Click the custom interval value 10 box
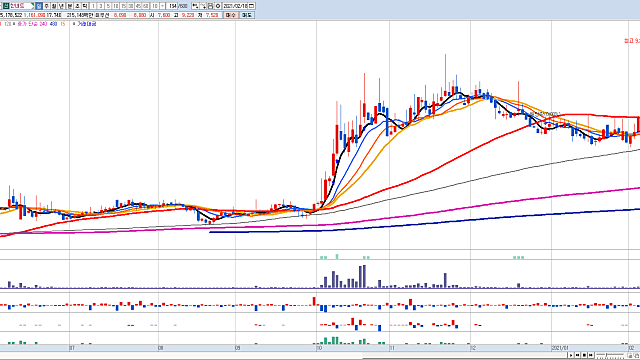Screen dimensions: 640x360 coord(155,6)
